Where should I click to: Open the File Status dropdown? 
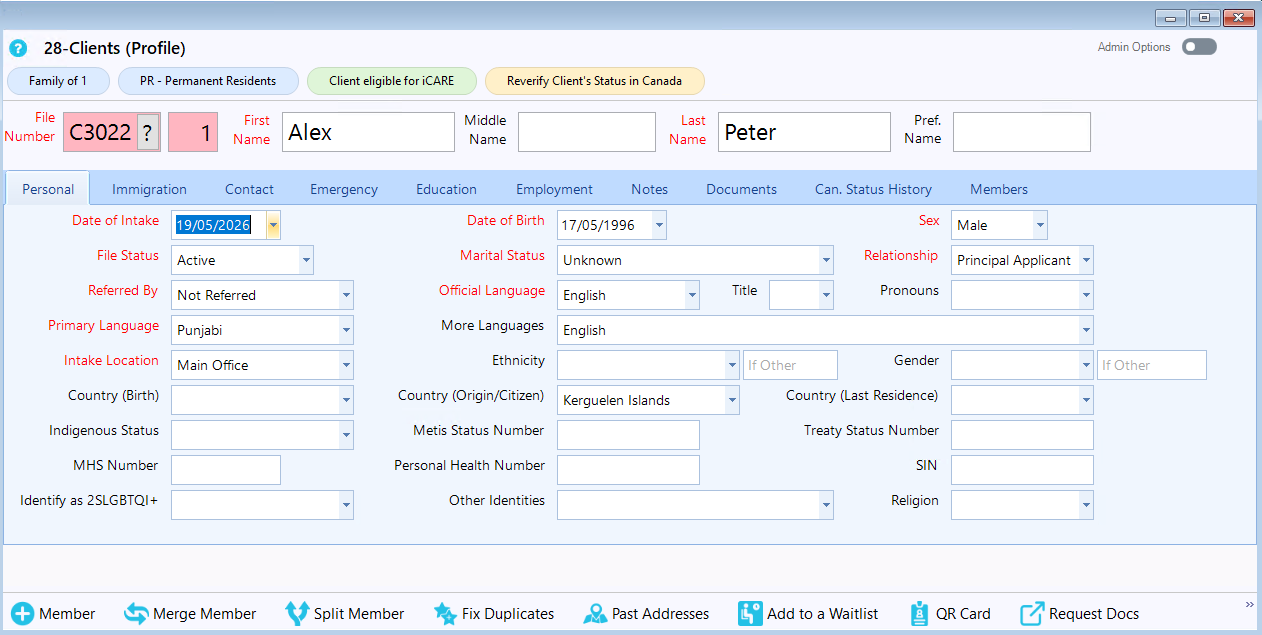[306, 260]
